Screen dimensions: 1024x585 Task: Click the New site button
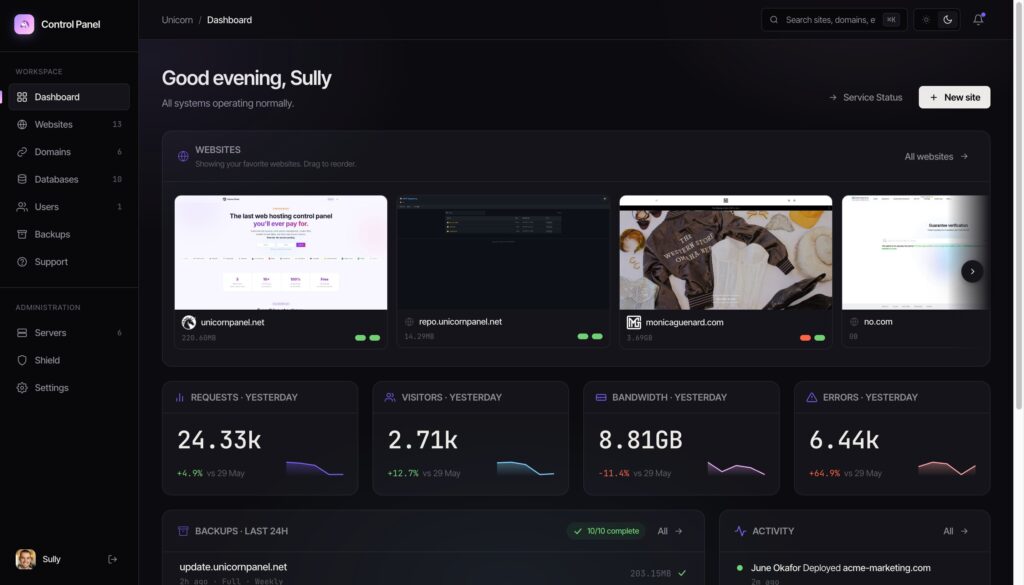pos(954,97)
